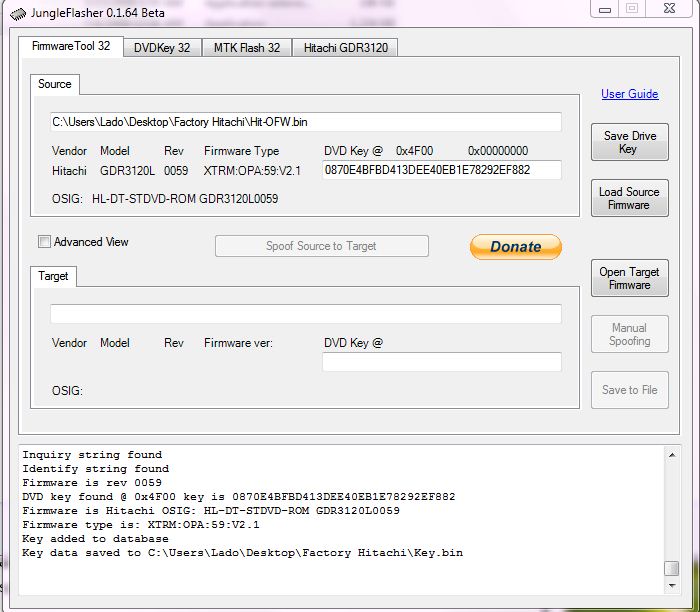Click the Save to File button
Image resolution: width=700 pixels, height=612 pixels.
[x=629, y=390]
